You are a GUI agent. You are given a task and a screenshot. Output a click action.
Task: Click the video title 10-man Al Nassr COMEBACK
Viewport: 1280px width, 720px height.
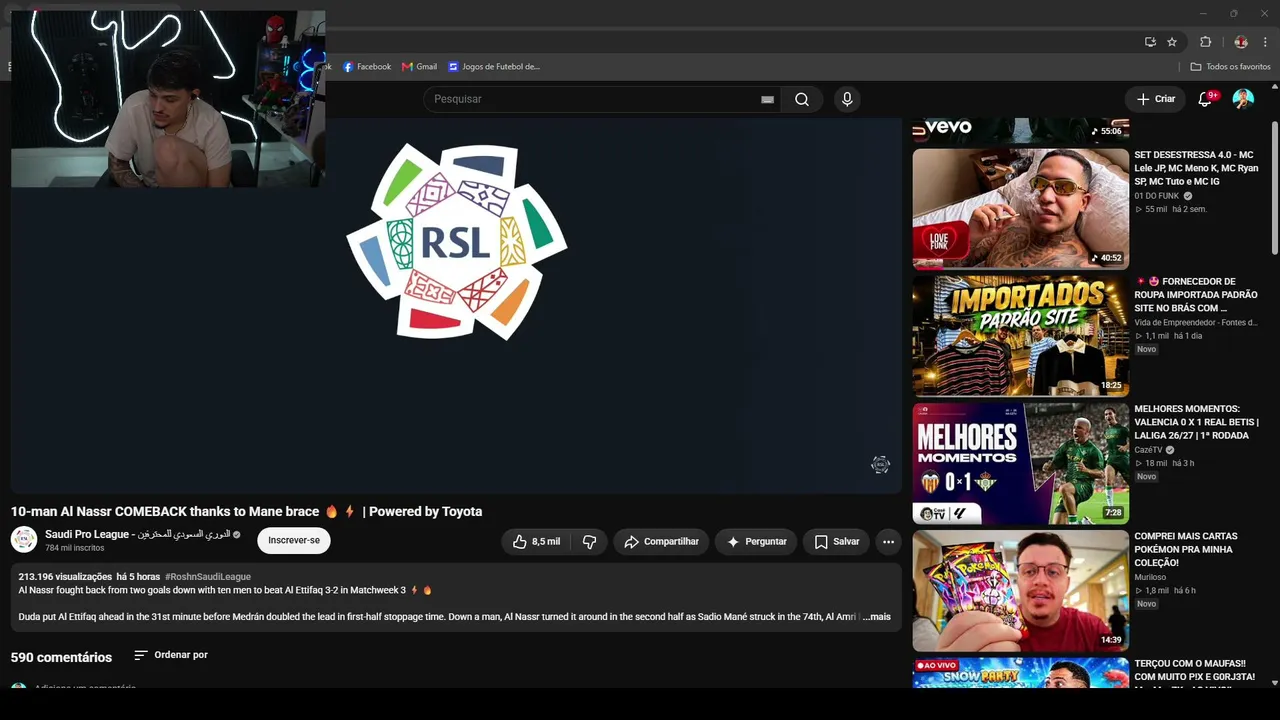[246, 511]
